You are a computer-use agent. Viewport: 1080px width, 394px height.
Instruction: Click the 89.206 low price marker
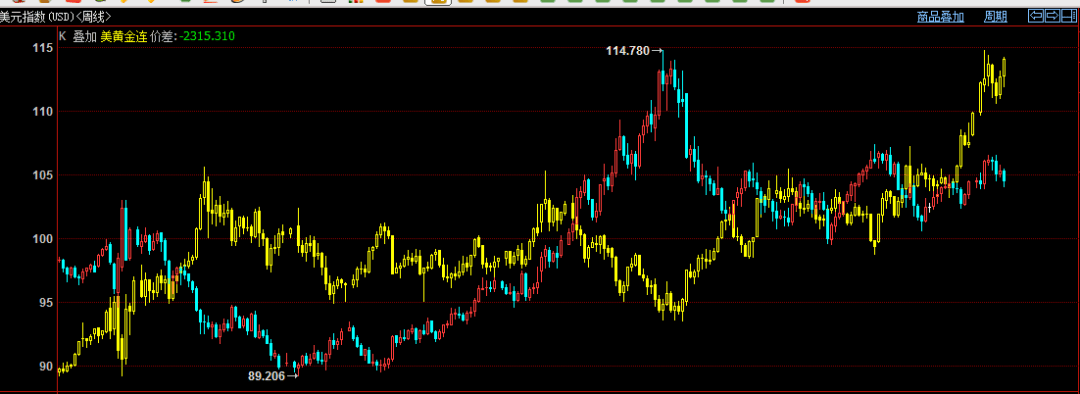click(267, 376)
